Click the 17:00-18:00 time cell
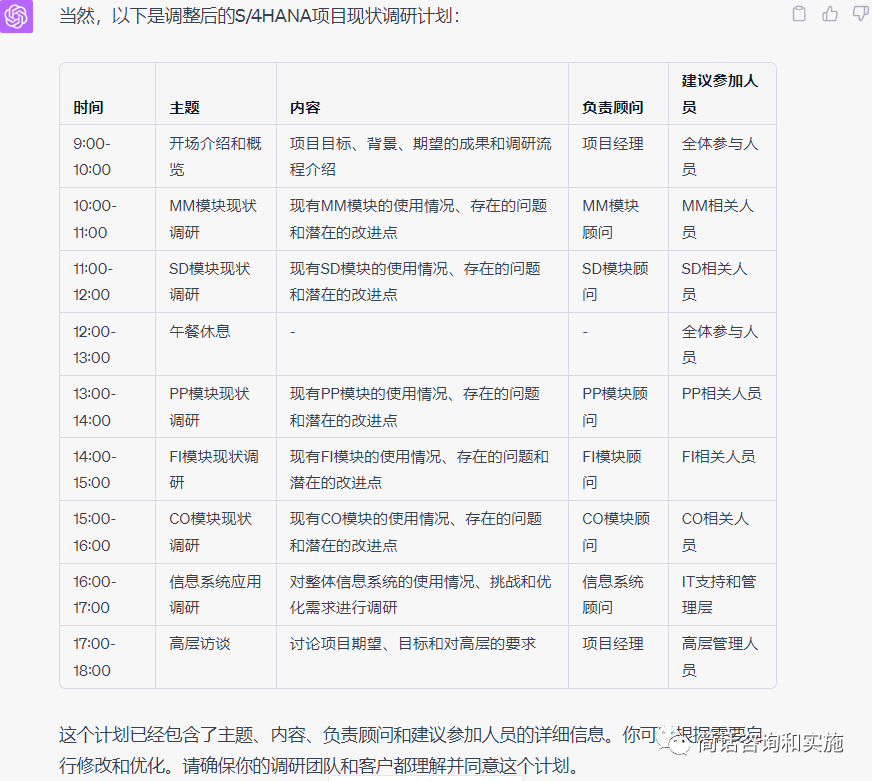 93,657
